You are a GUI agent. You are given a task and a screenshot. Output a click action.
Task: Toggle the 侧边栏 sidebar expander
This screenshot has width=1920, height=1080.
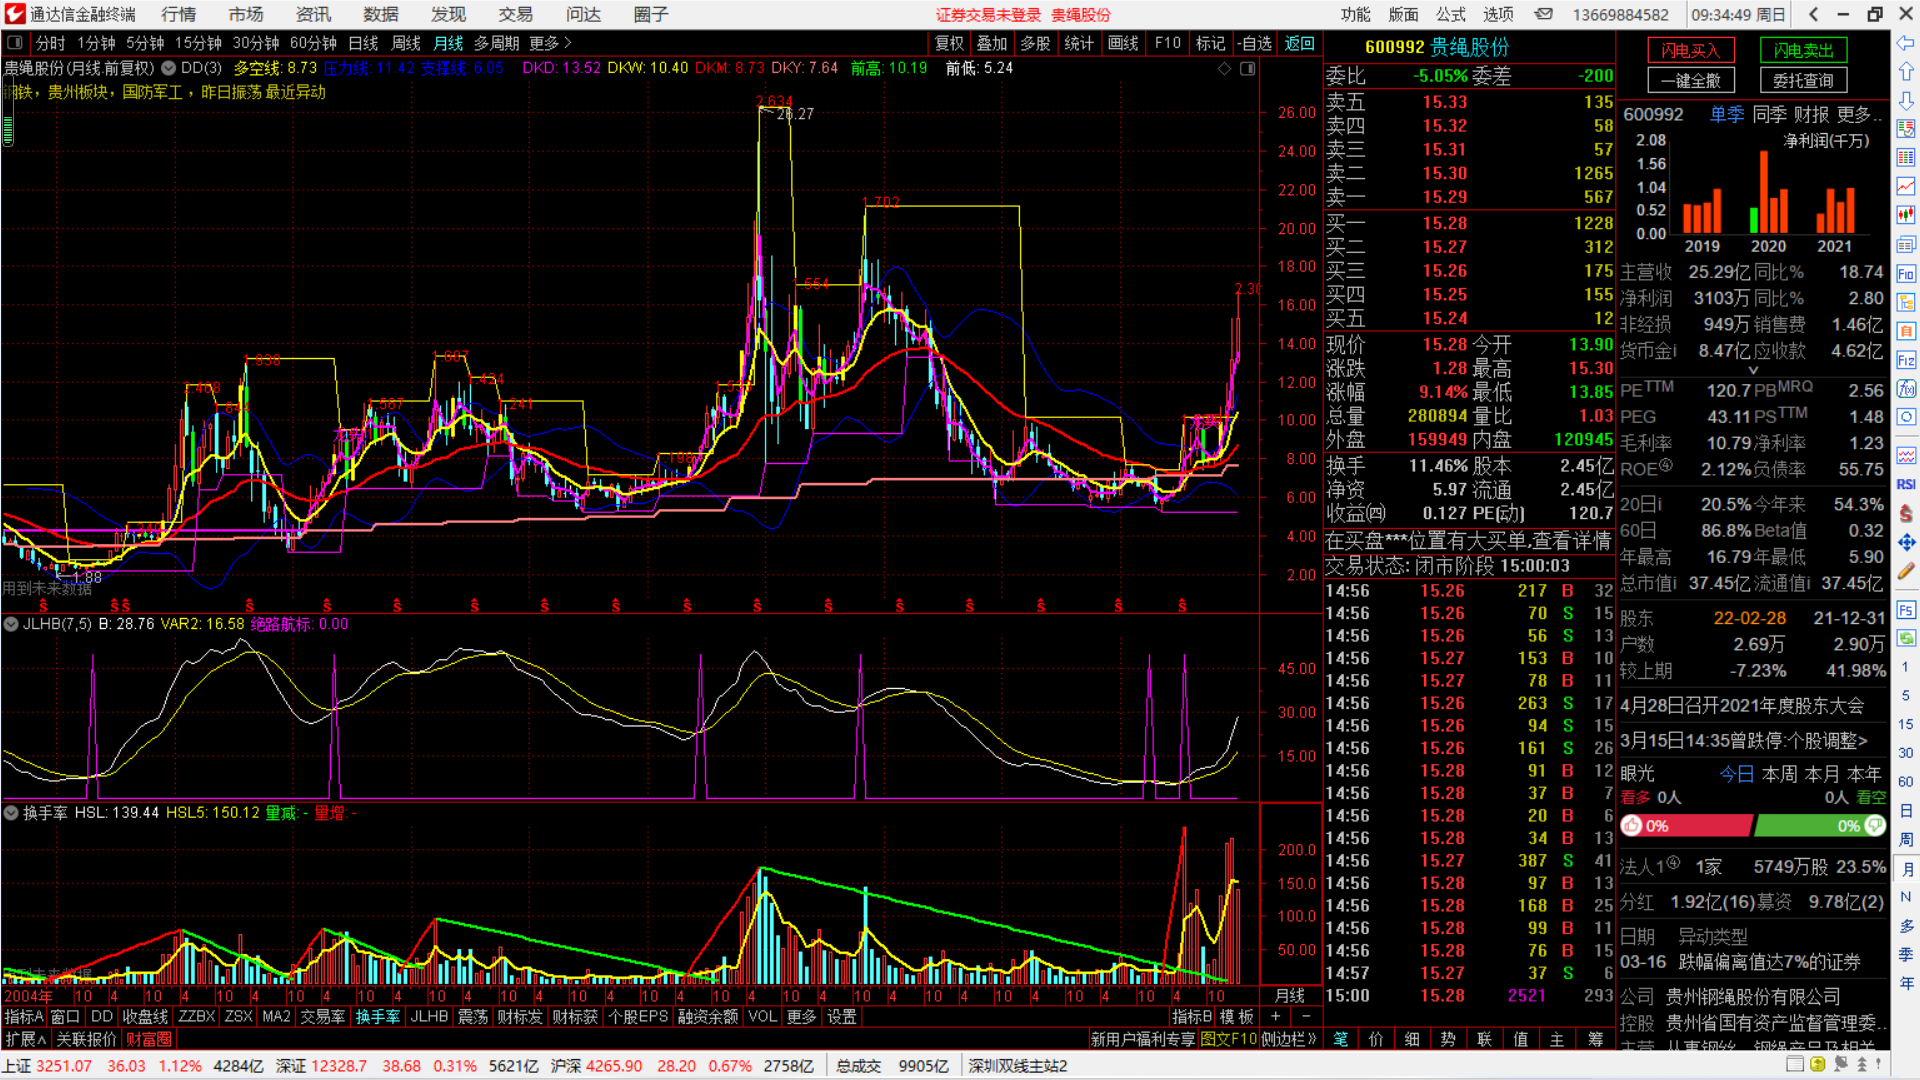tap(1289, 1040)
